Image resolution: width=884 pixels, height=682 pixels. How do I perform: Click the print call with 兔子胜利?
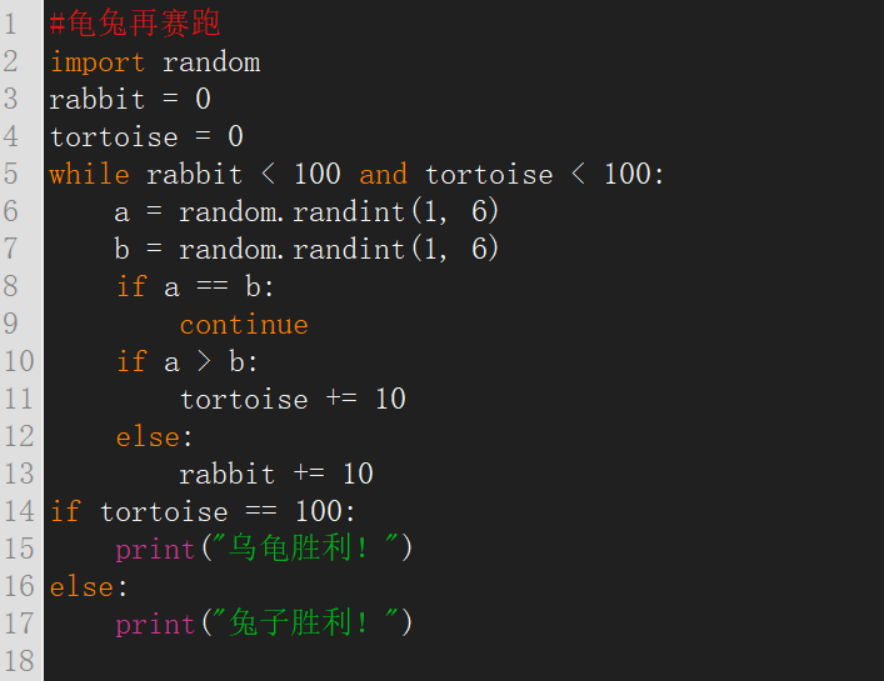pyautogui.click(x=264, y=623)
